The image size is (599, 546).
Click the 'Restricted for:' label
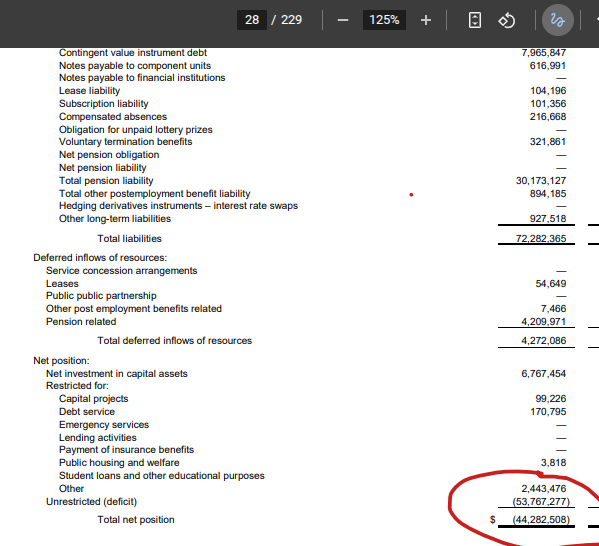click(78, 386)
